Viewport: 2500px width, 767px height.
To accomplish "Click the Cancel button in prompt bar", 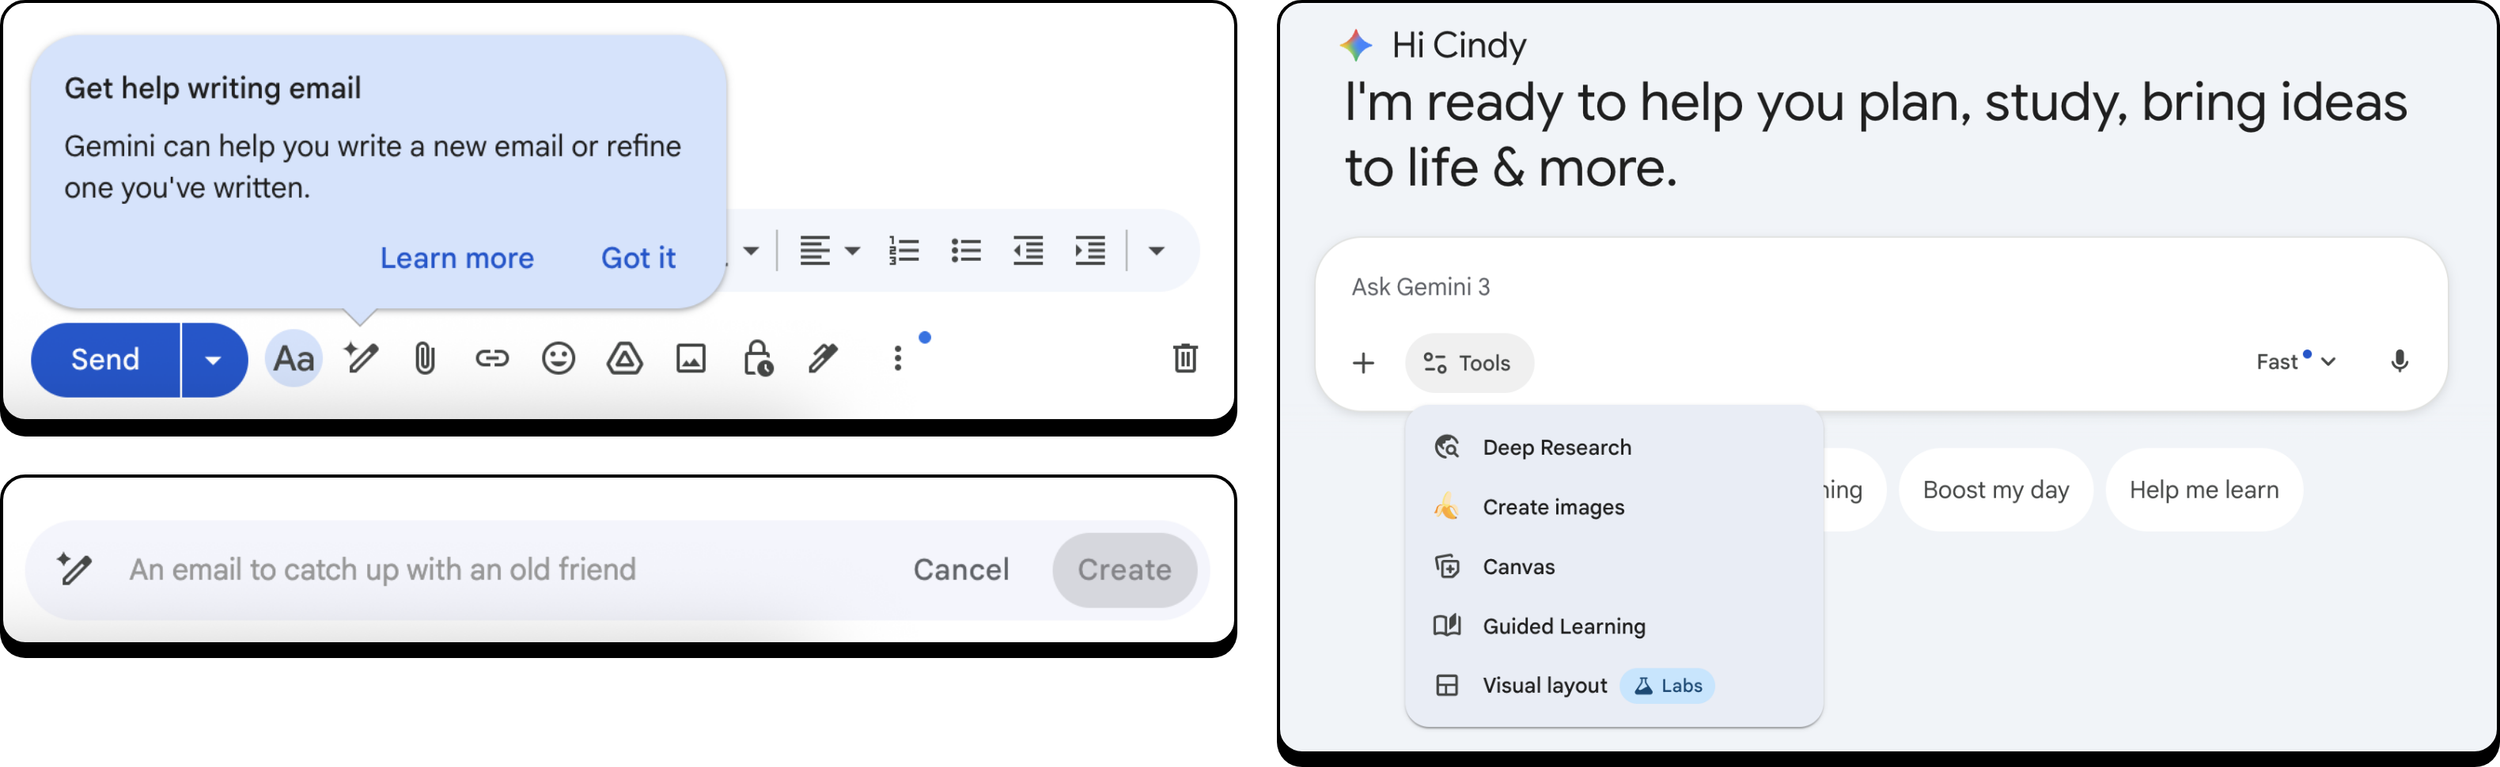I will tap(961, 570).
